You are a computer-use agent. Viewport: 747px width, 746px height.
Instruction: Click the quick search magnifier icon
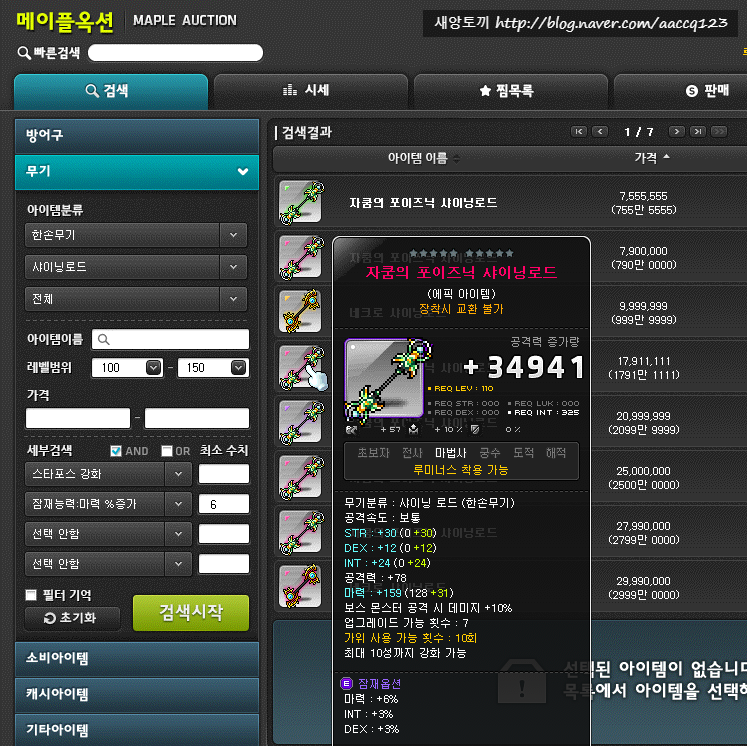[x=24, y=52]
